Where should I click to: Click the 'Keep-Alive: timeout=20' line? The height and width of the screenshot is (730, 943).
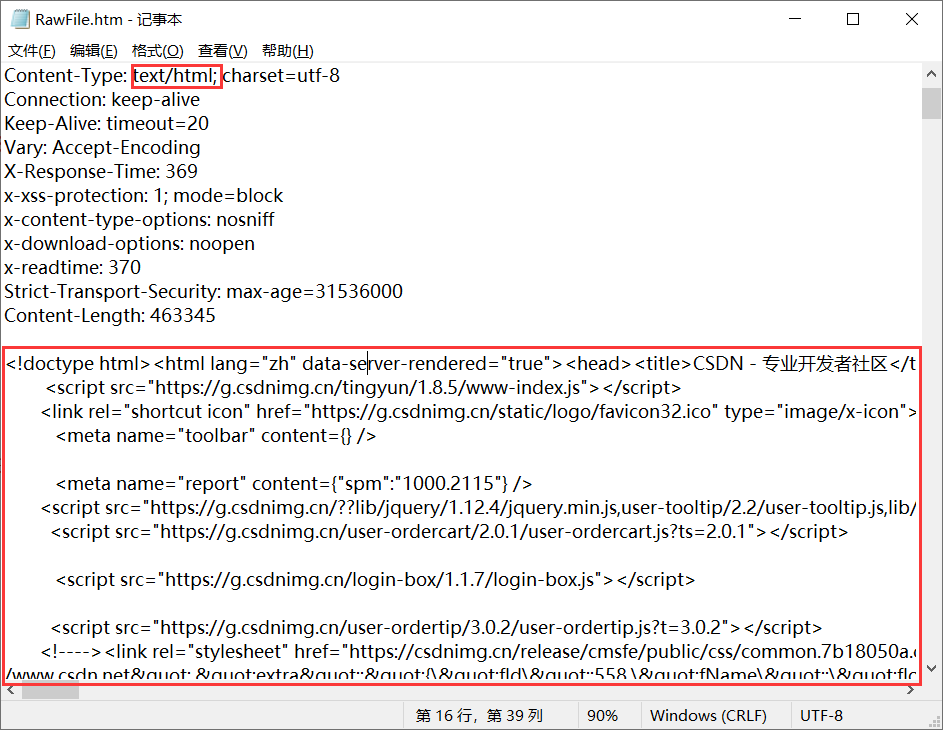[106, 124]
